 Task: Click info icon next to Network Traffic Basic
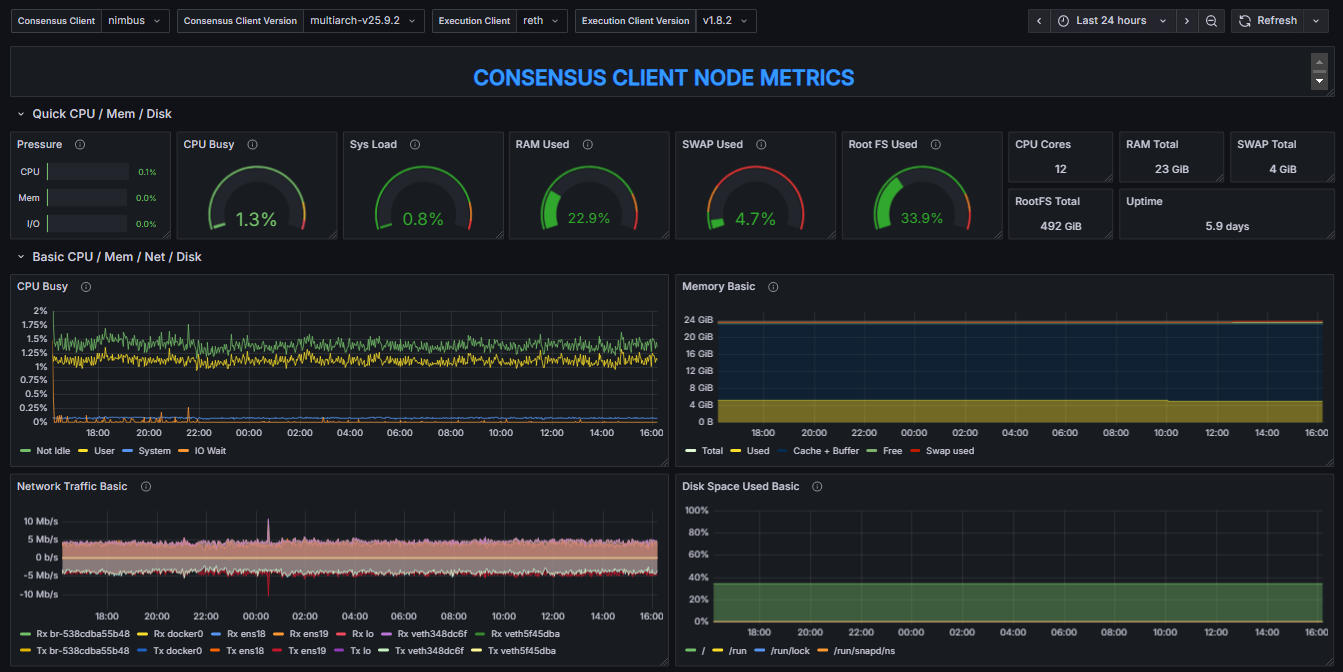pos(146,487)
